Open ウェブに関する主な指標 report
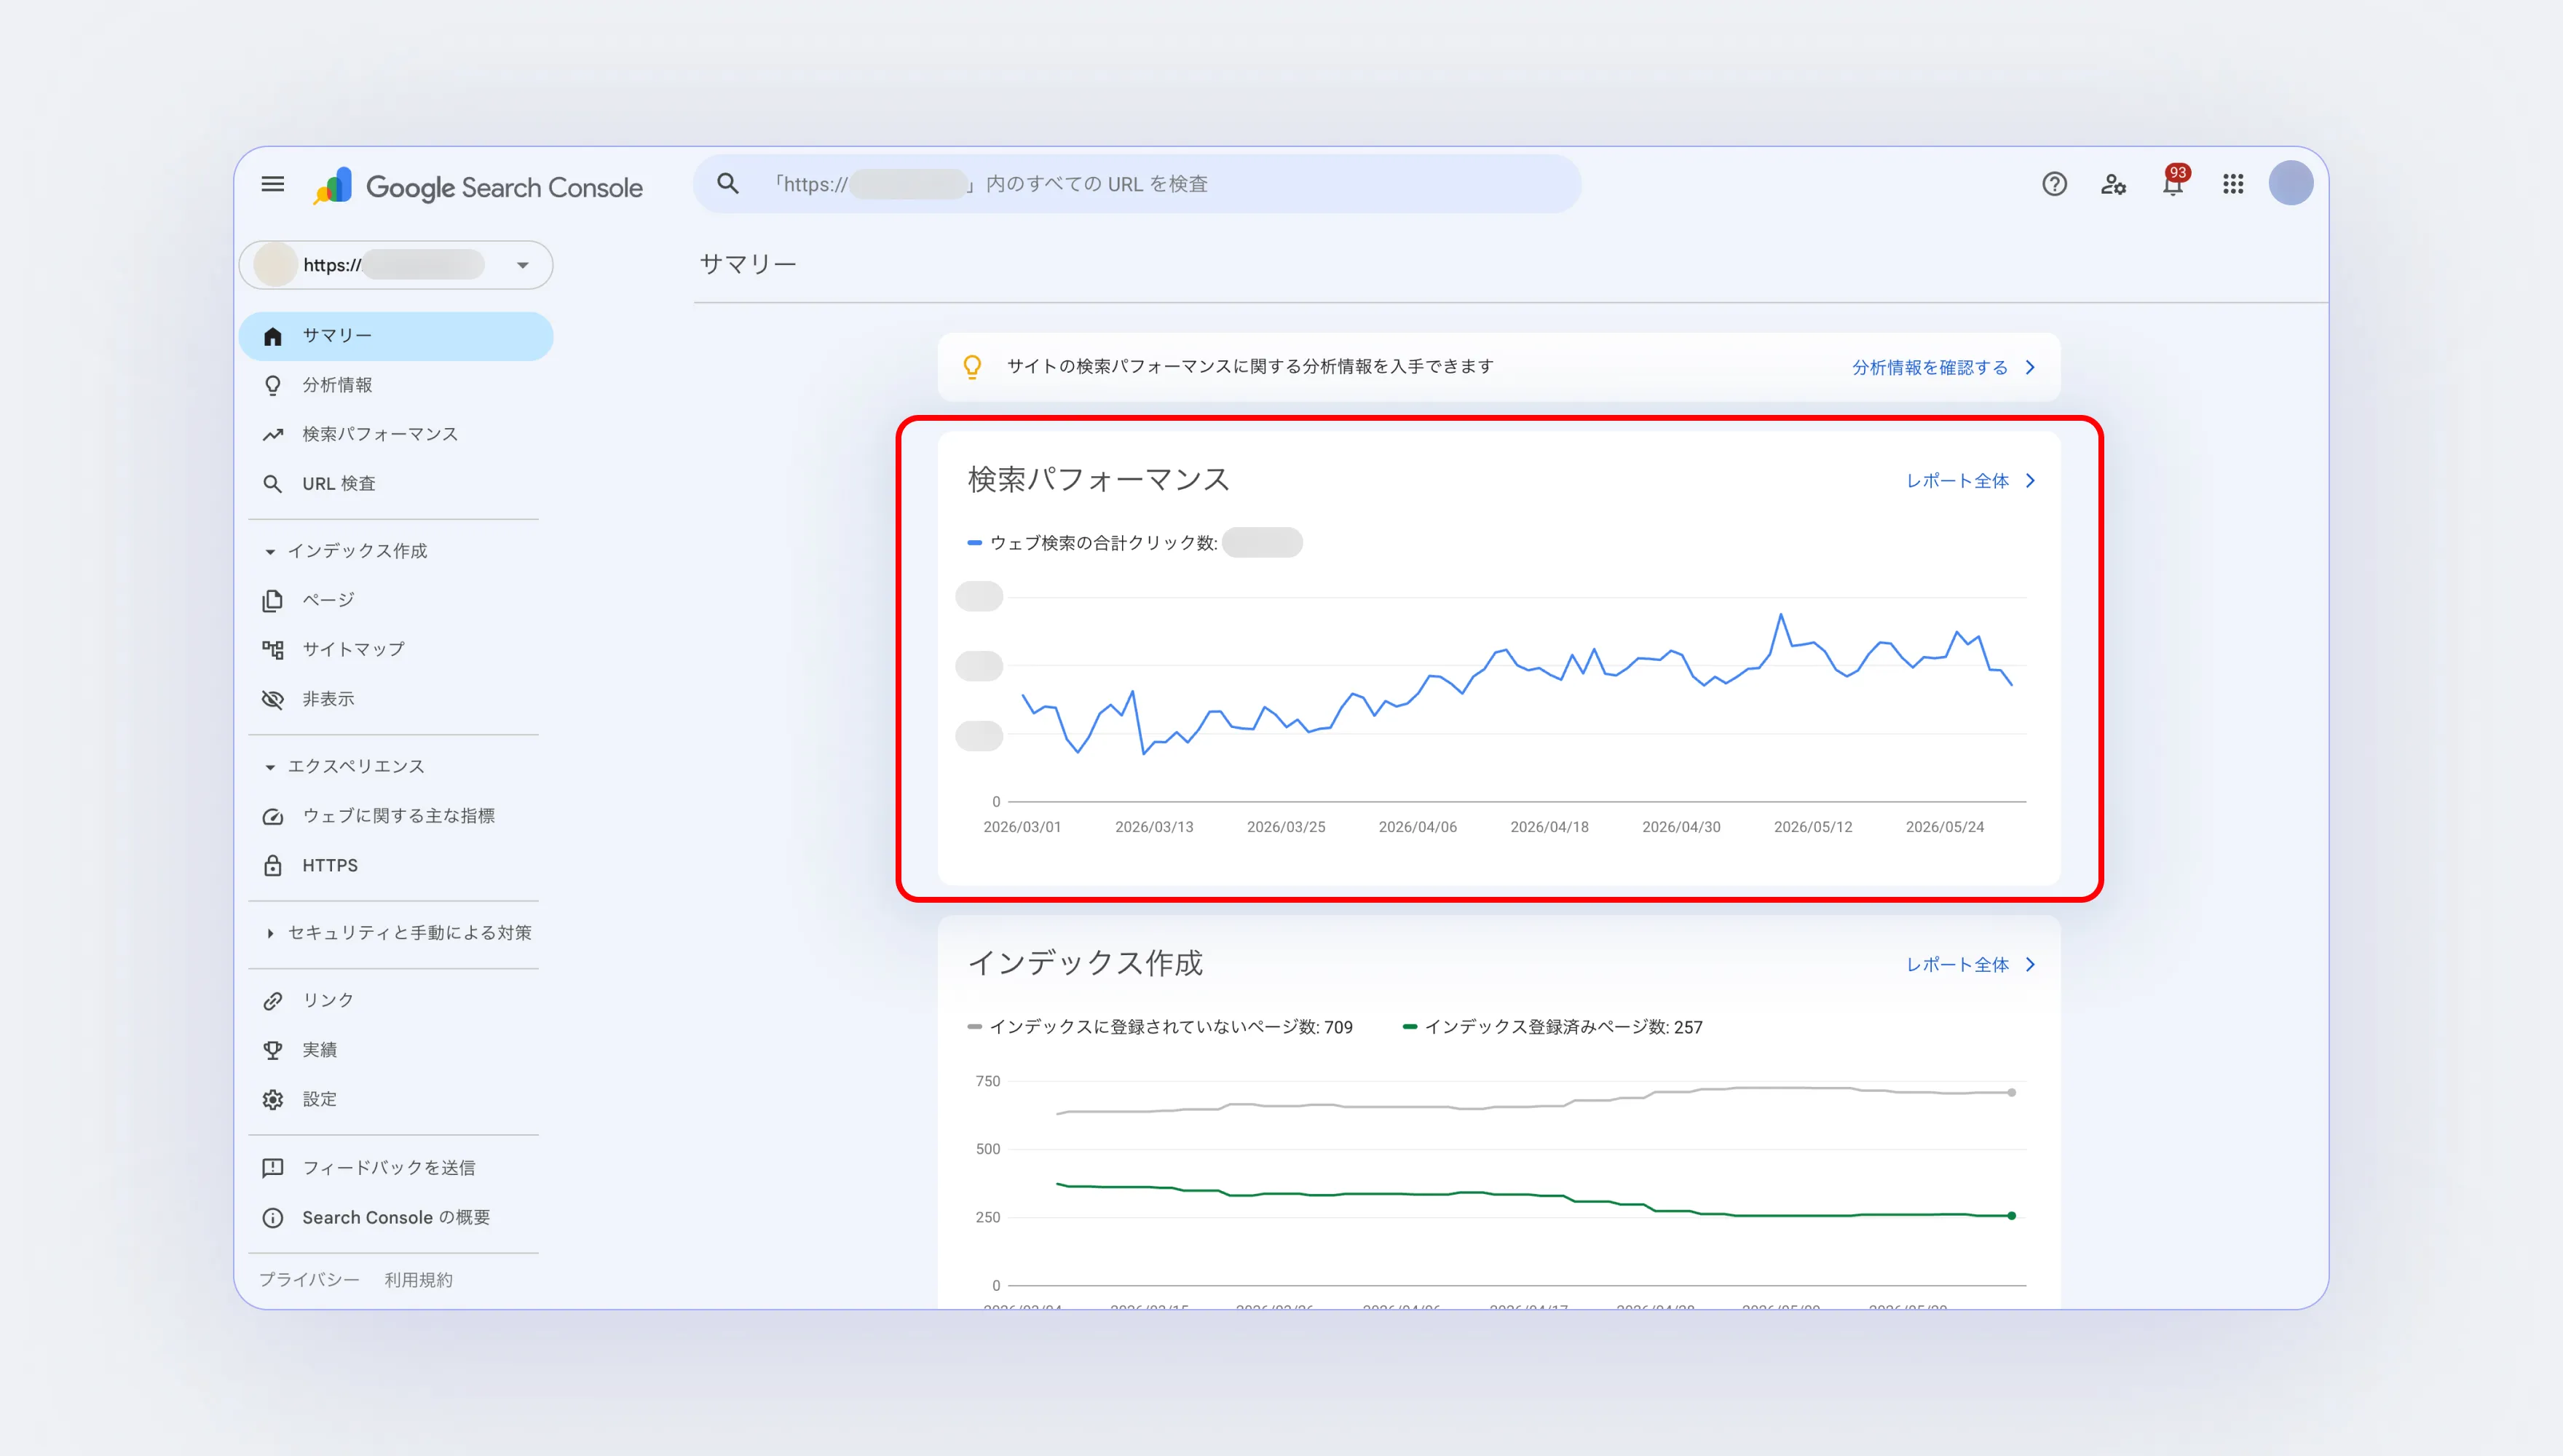2563x1456 pixels. pos(396,816)
